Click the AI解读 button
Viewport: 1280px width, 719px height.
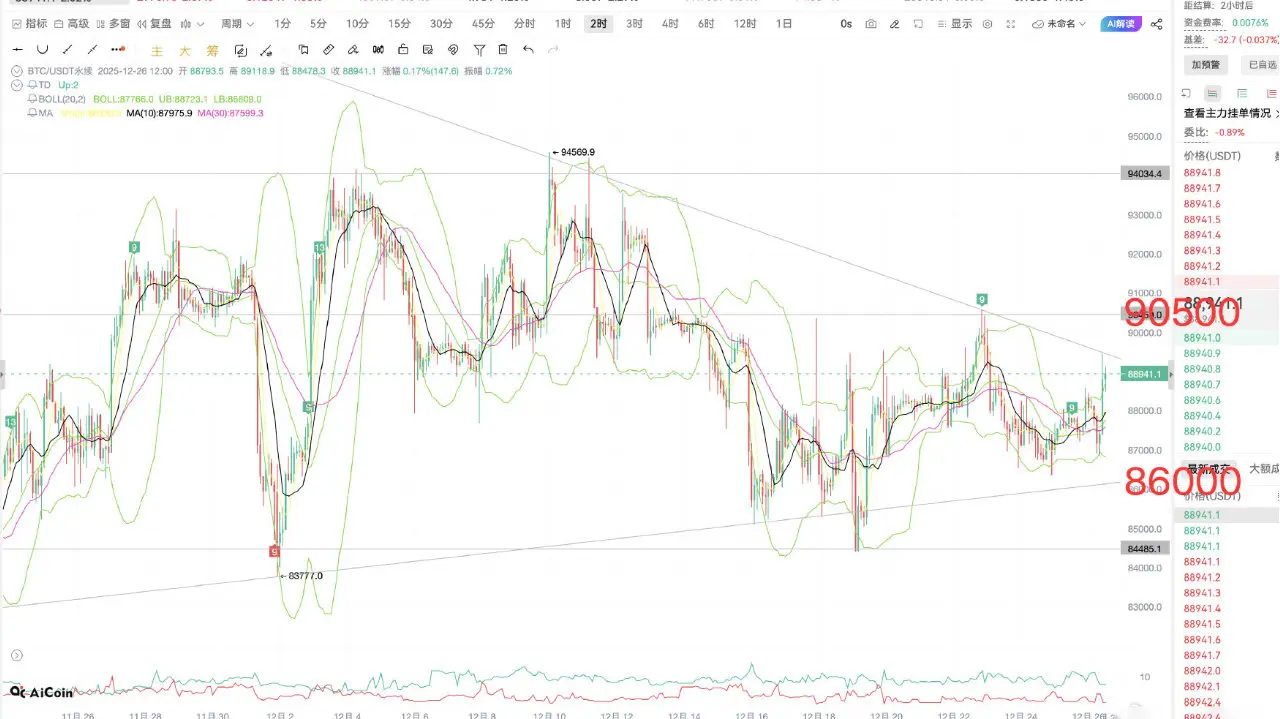click(x=1121, y=24)
